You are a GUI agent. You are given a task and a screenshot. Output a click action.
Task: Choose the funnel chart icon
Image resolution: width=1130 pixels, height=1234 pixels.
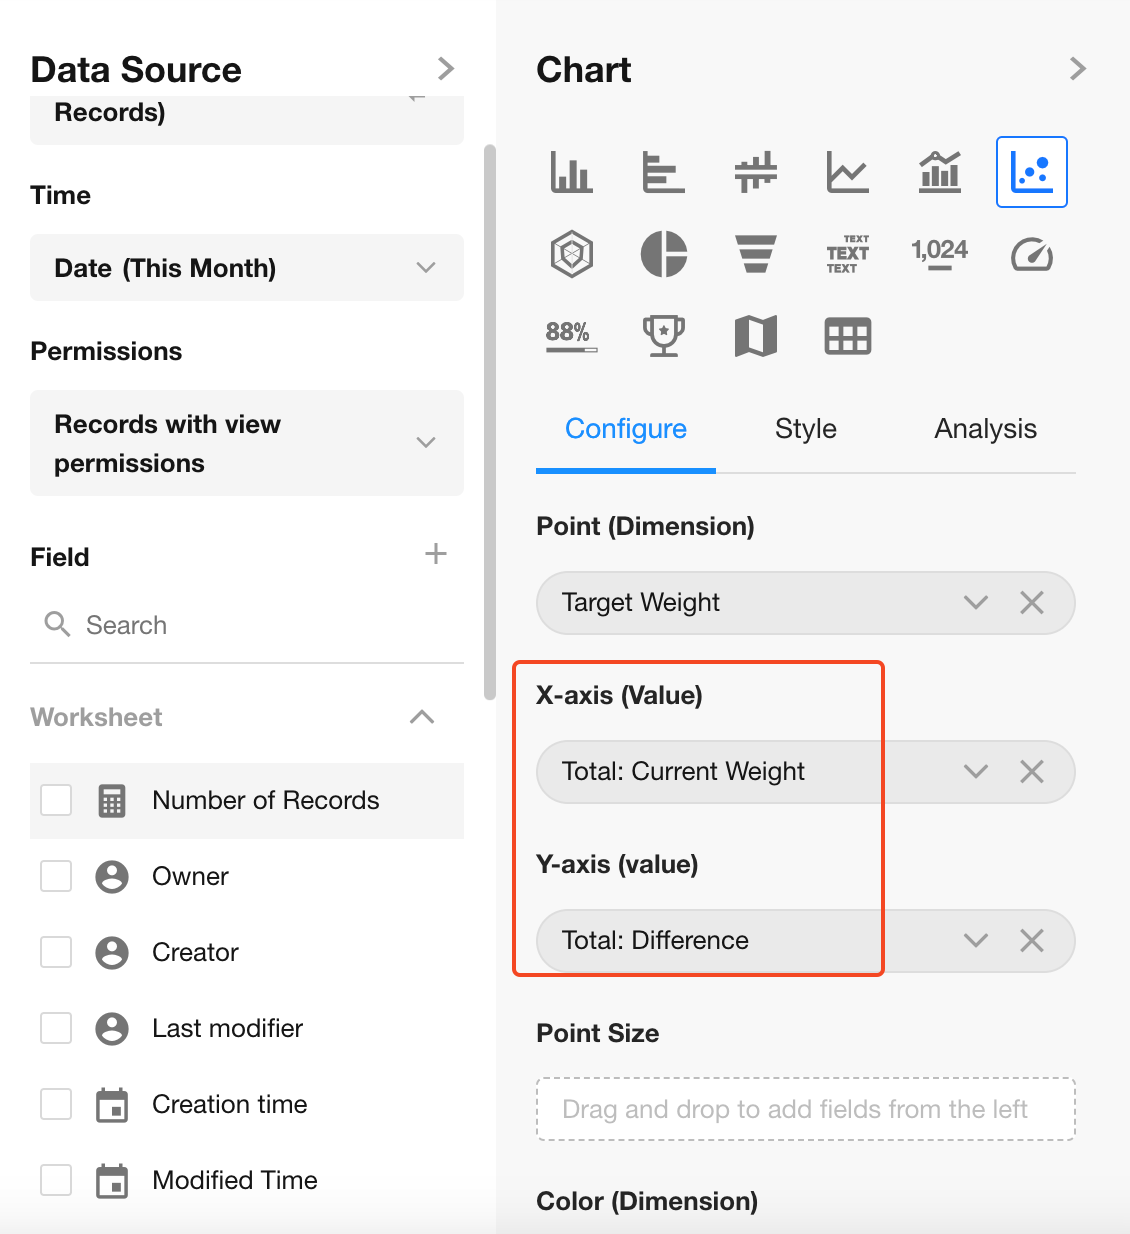756,254
